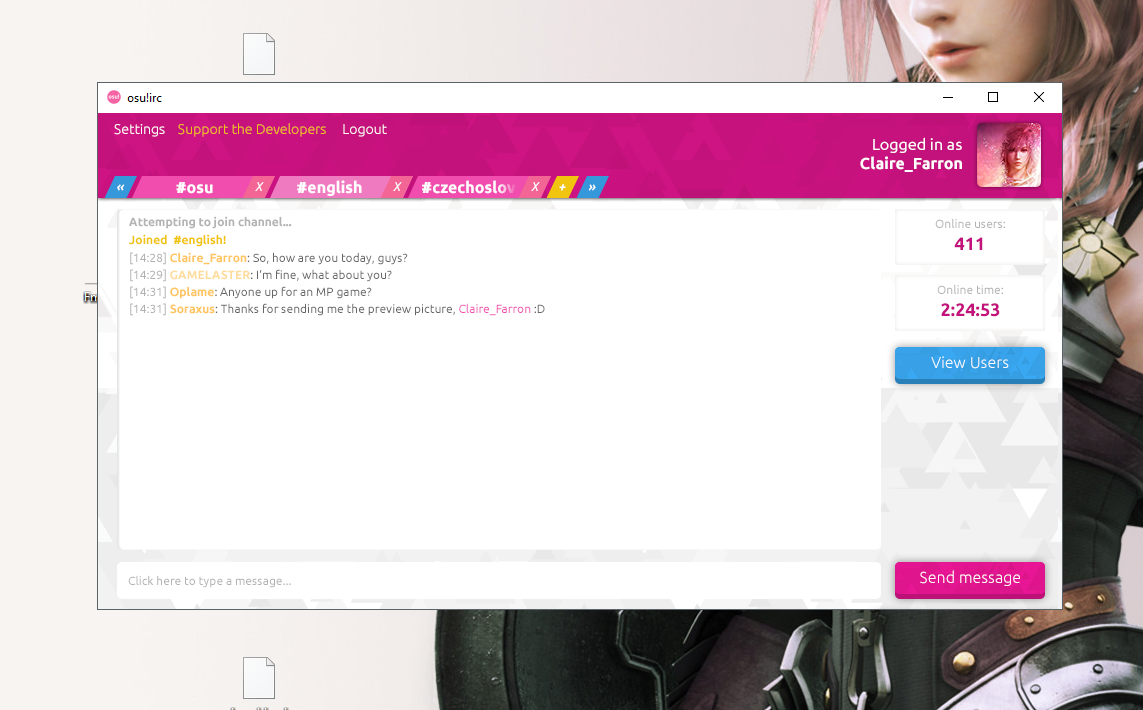Open the Settings menu
The height and width of the screenshot is (710, 1143).
point(139,129)
